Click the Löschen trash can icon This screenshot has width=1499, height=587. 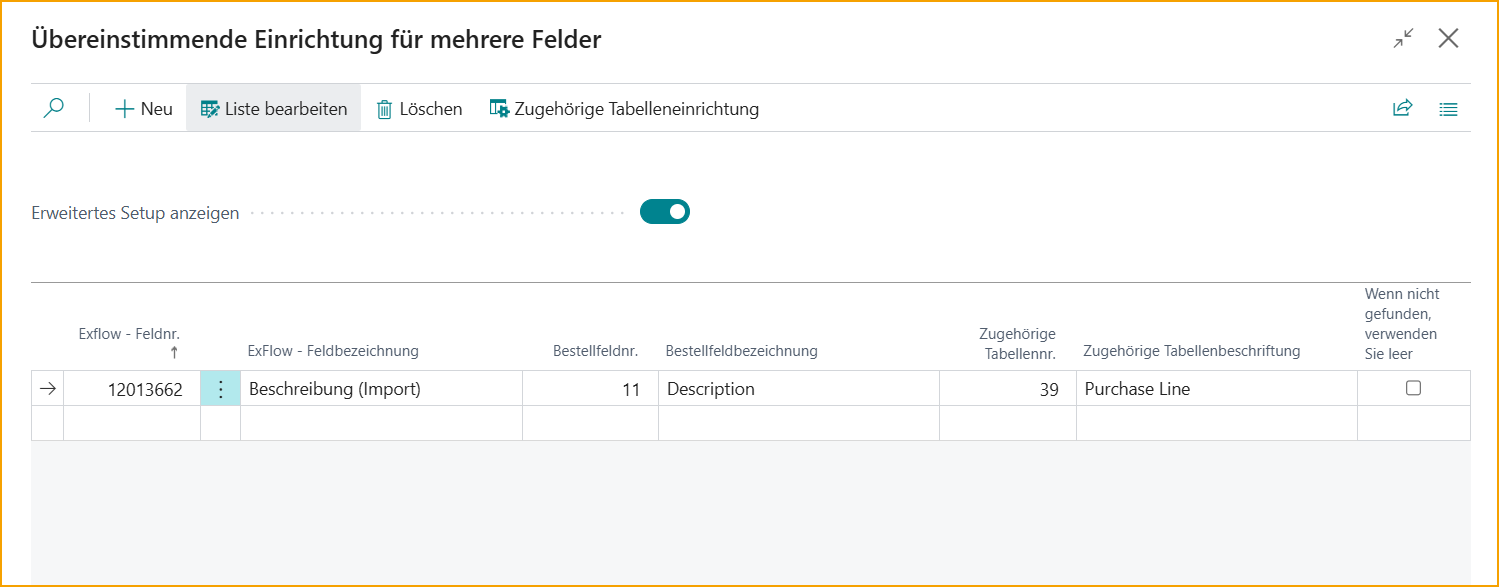click(x=384, y=109)
